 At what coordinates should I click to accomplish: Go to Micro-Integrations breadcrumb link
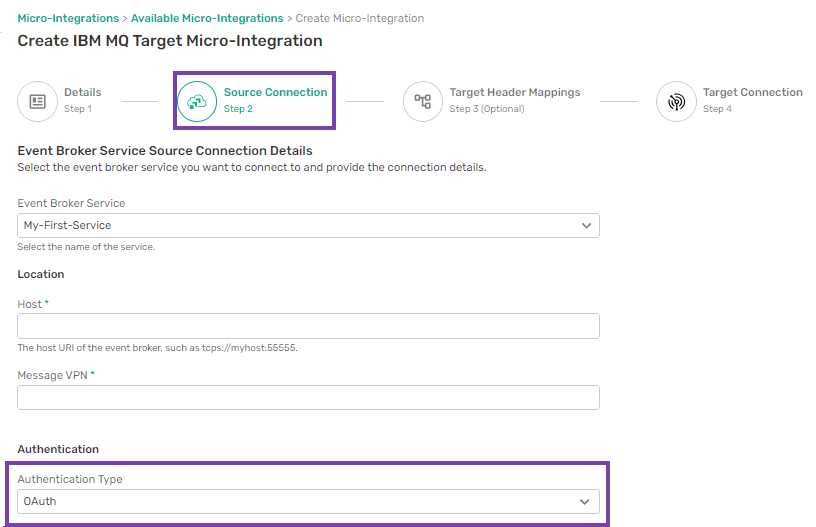(x=68, y=18)
